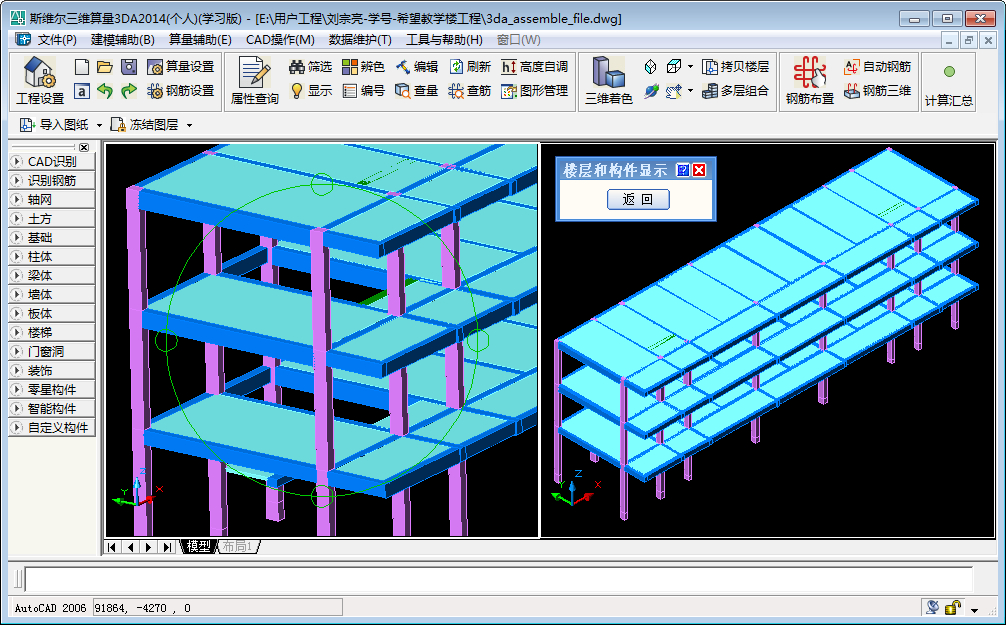This screenshot has height=625, width=1006.
Task: Expand the CAD识别 panel section
Action: (52, 162)
